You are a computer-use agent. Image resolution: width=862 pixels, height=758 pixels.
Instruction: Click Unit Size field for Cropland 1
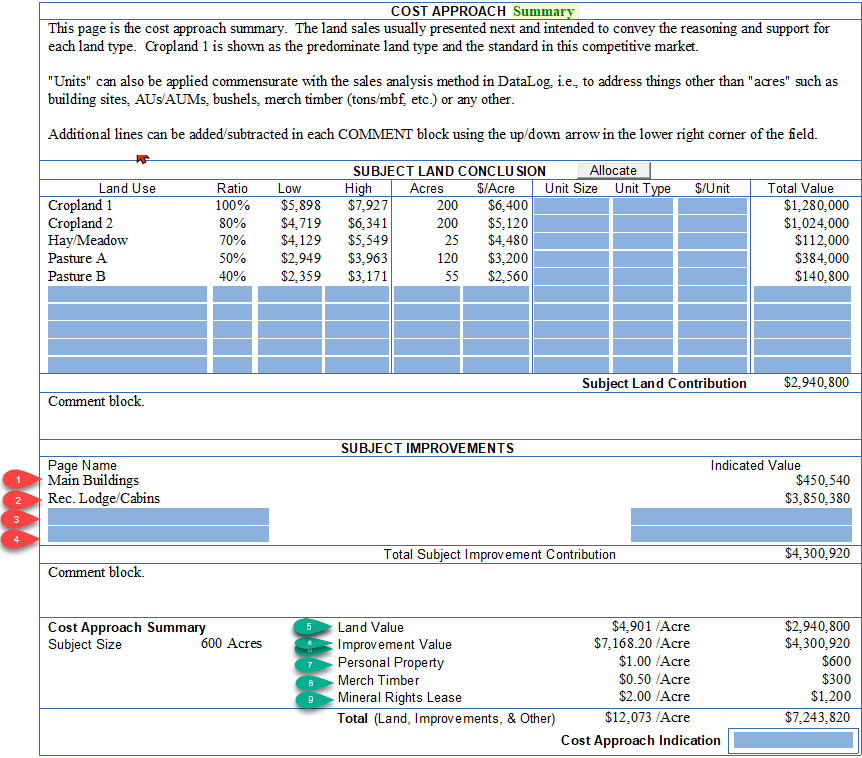[571, 205]
